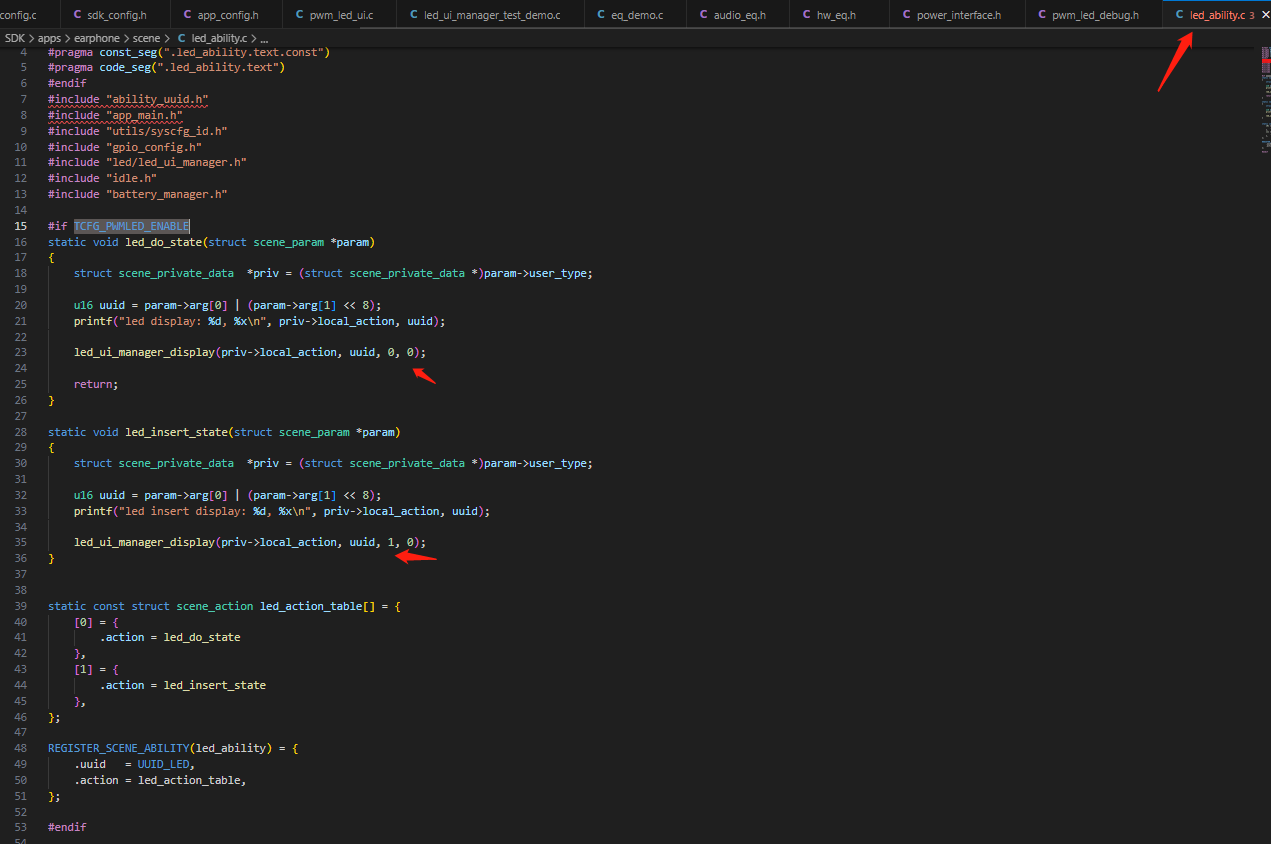The width and height of the screenshot is (1271, 844).
Task: Switch to the pwm_led_ui.c tab
Action: [339, 15]
